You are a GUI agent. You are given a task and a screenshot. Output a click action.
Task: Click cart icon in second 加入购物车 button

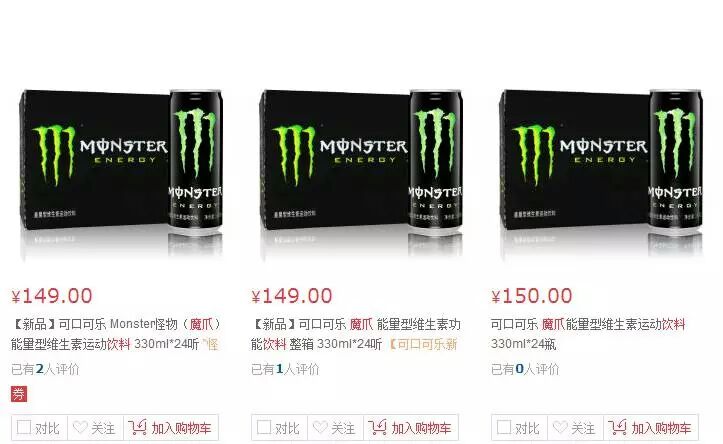pyautogui.click(x=377, y=427)
